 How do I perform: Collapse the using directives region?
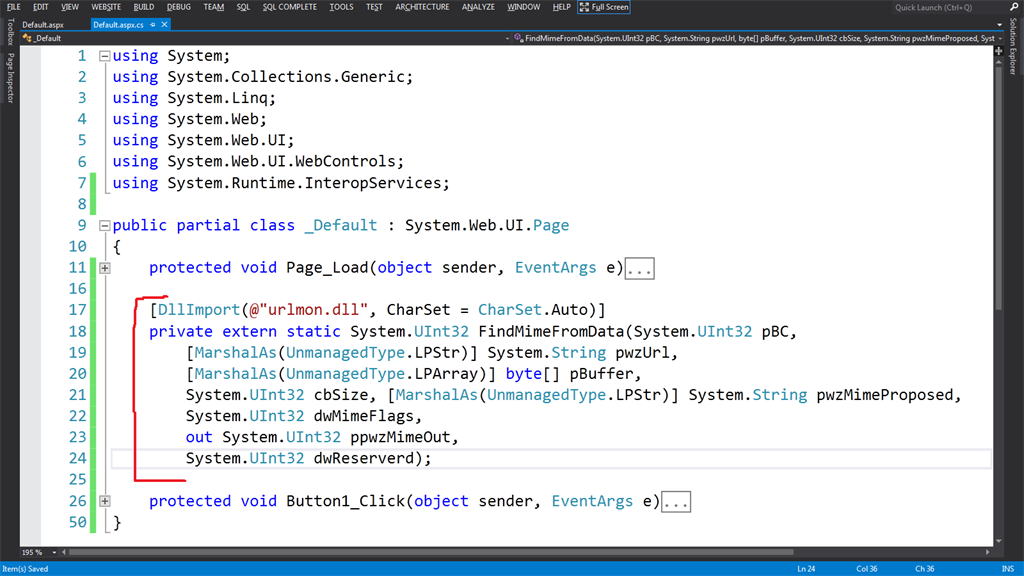pos(104,56)
